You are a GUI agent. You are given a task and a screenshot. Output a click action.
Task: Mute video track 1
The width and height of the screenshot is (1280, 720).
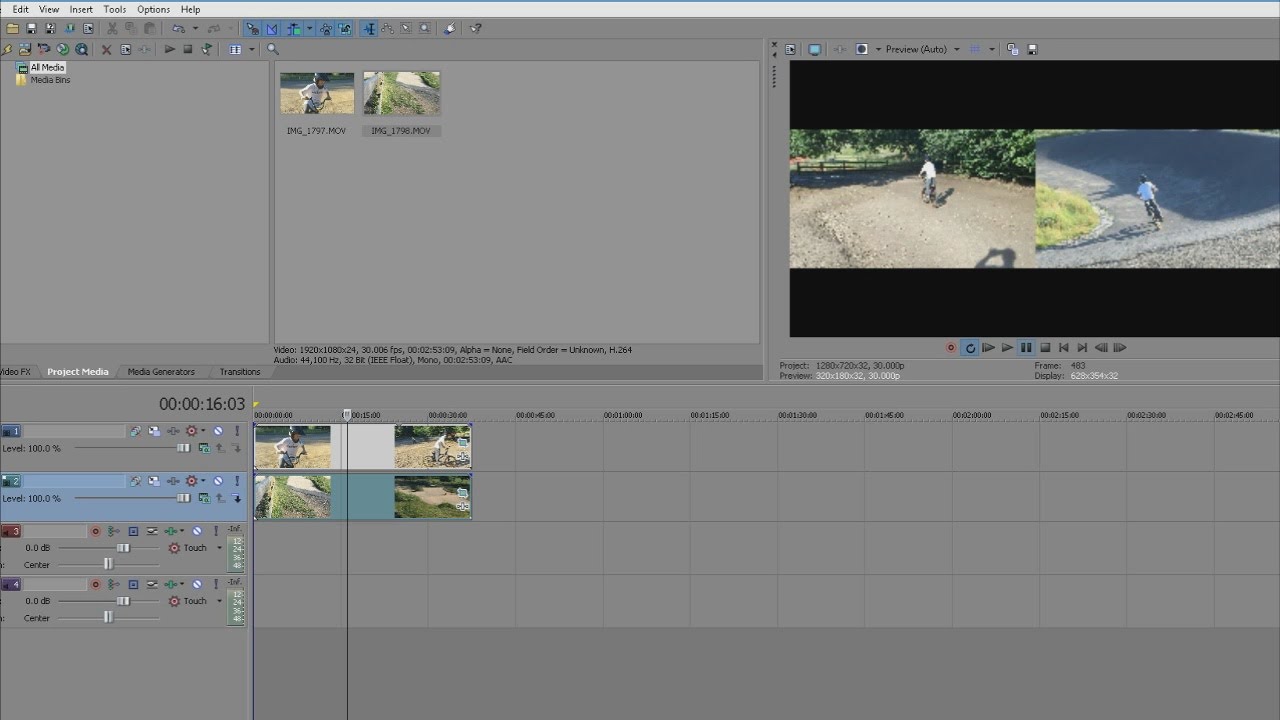(x=218, y=431)
